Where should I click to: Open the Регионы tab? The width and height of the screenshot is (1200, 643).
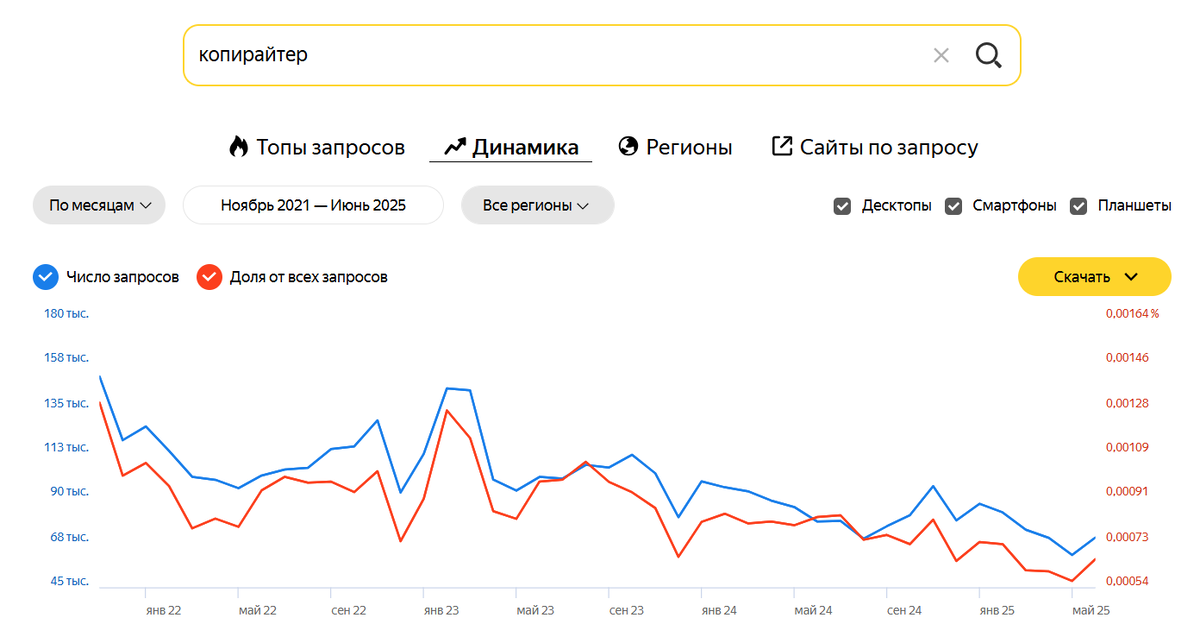[689, 148]
